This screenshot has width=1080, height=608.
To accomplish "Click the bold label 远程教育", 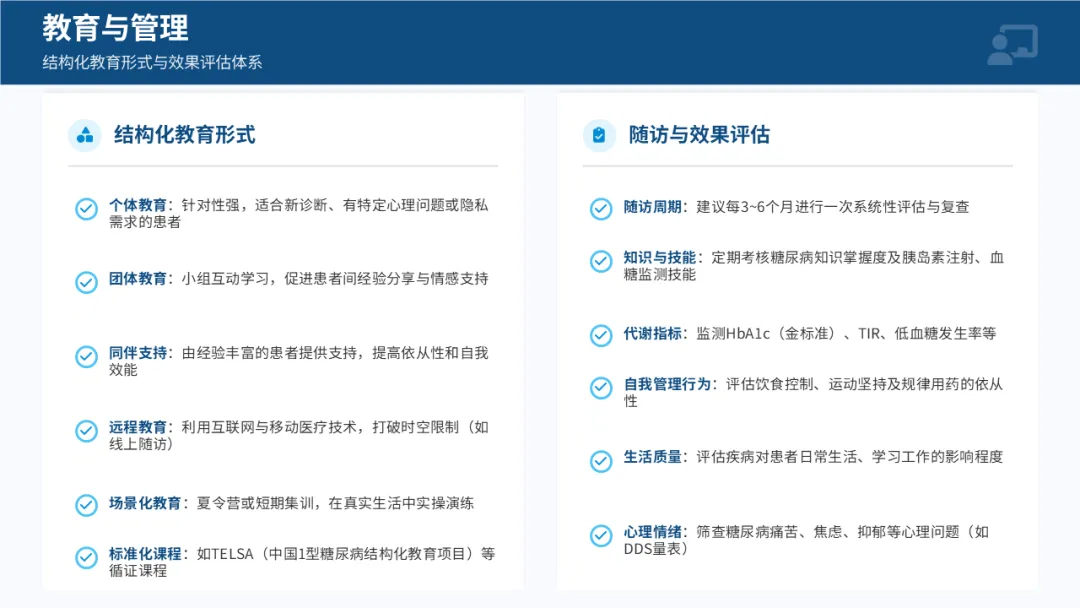I will tap(138, 428).
